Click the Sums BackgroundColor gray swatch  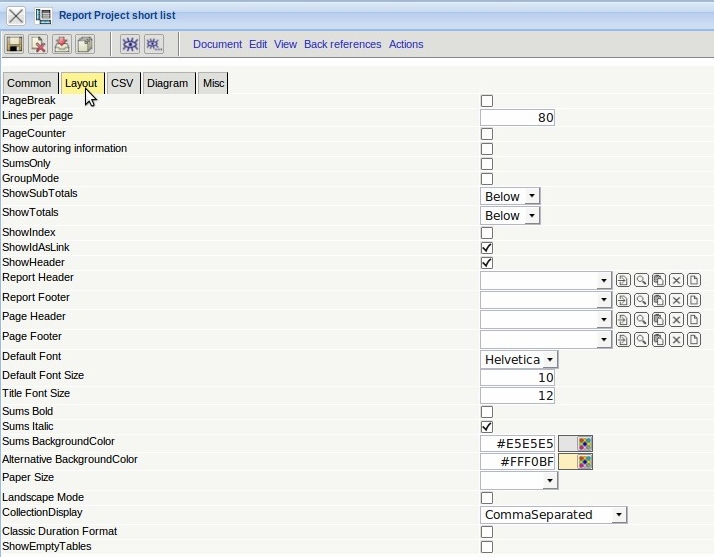click(x=567, y=443)
